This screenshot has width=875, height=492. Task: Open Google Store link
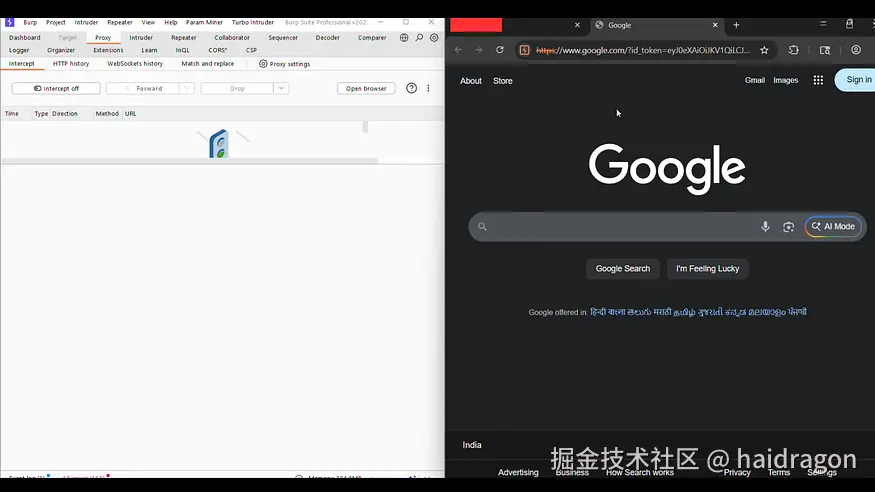502,81
